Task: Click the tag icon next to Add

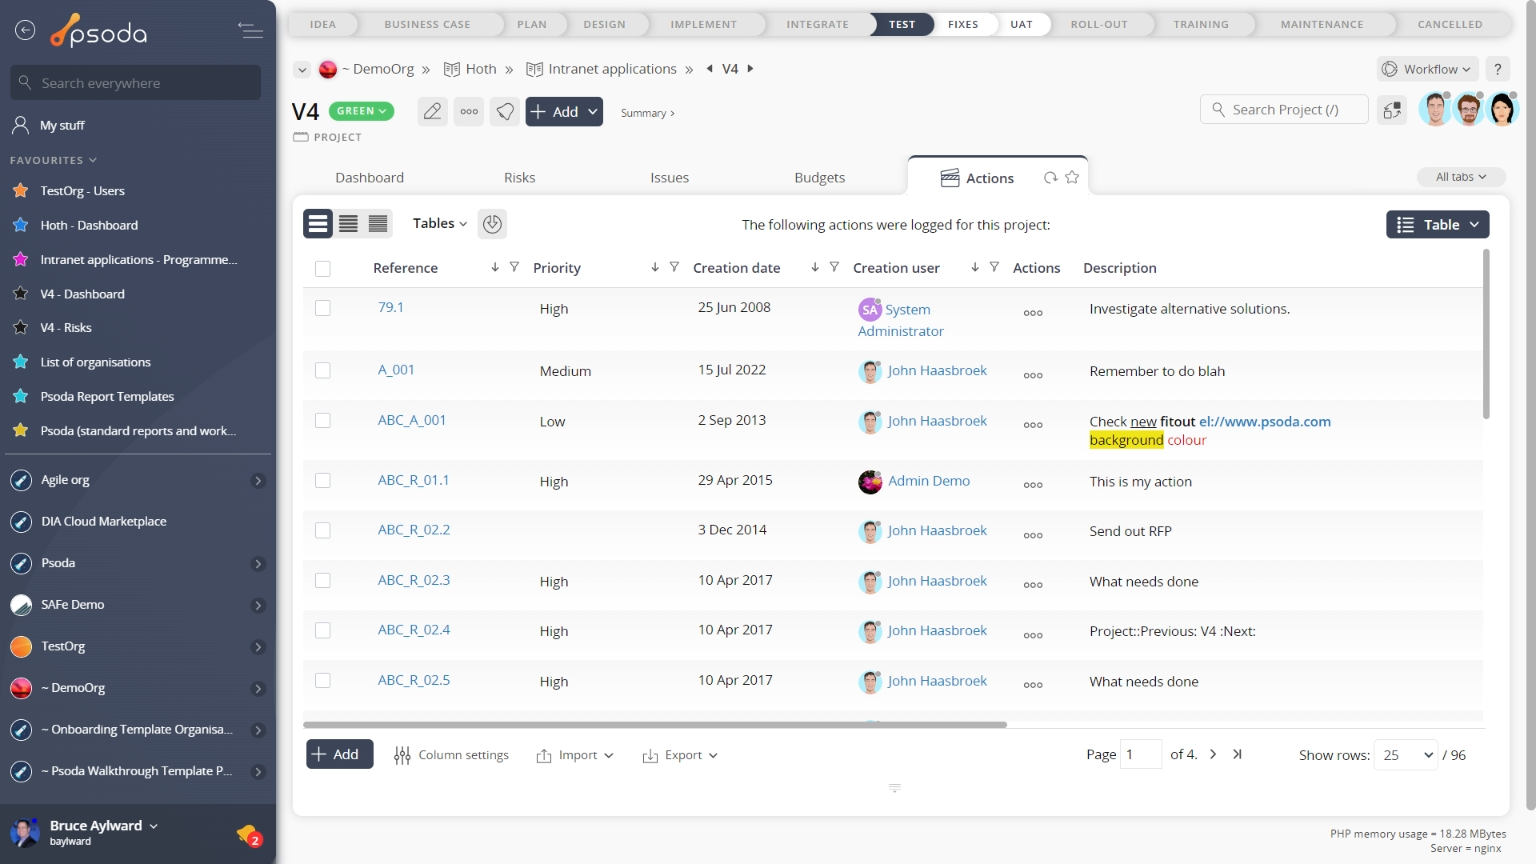Action: click(506, 112)
